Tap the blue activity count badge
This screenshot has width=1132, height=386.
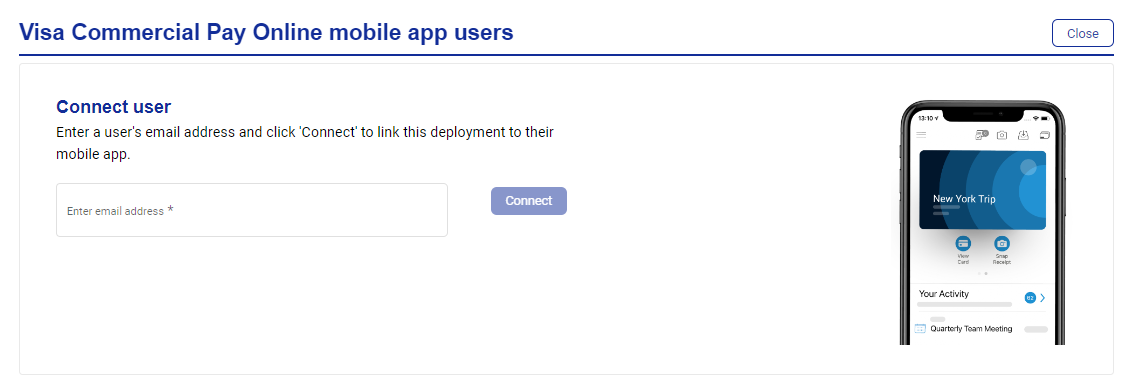click(x=1030, y=297)
